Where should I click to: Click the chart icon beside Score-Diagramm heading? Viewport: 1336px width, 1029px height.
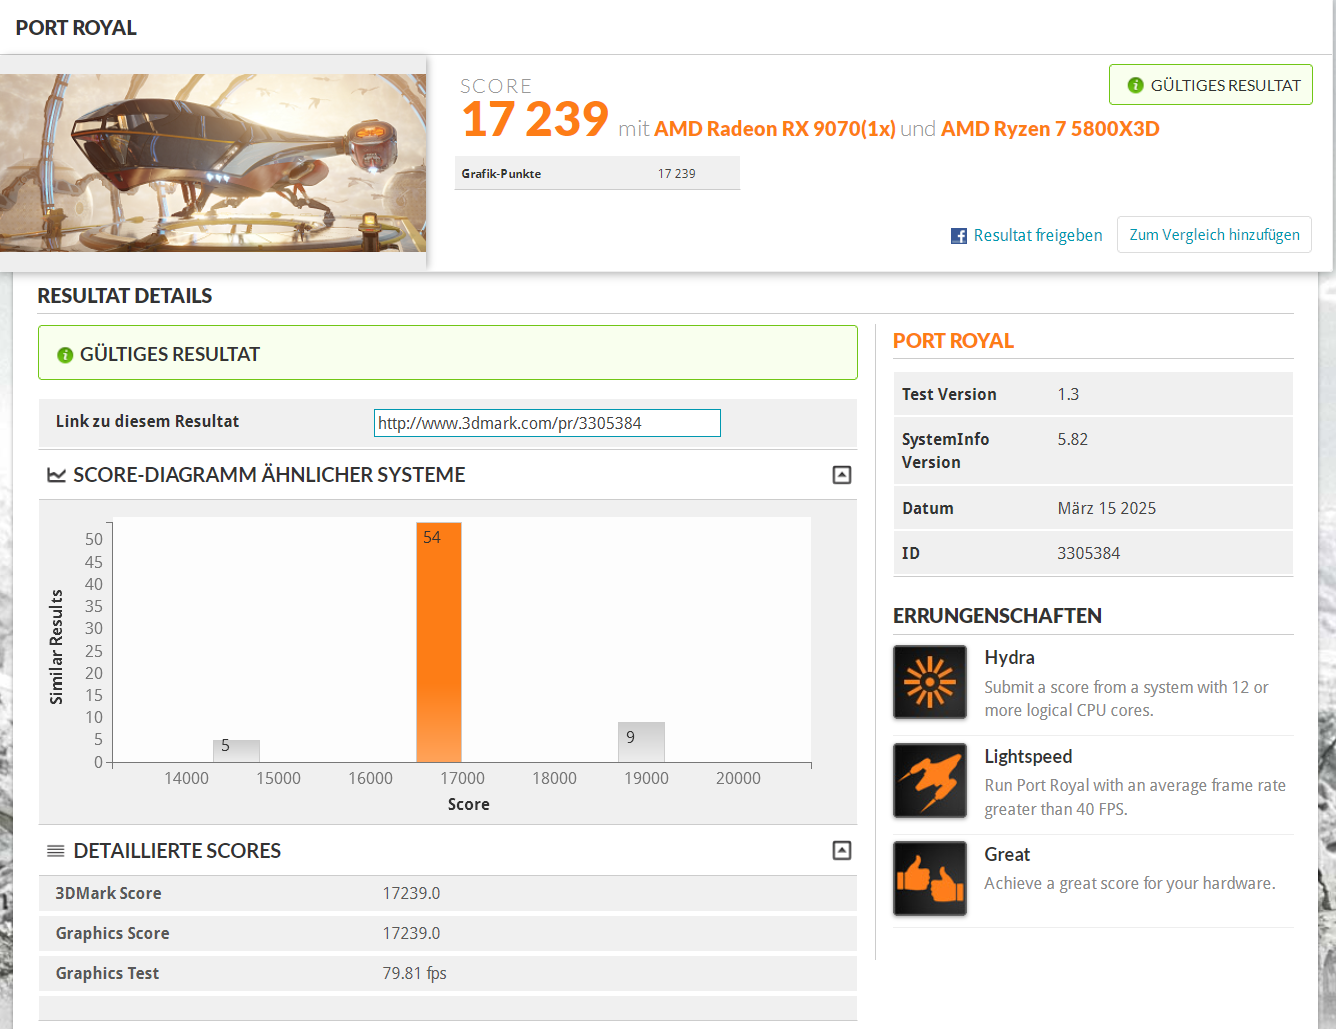56,475
